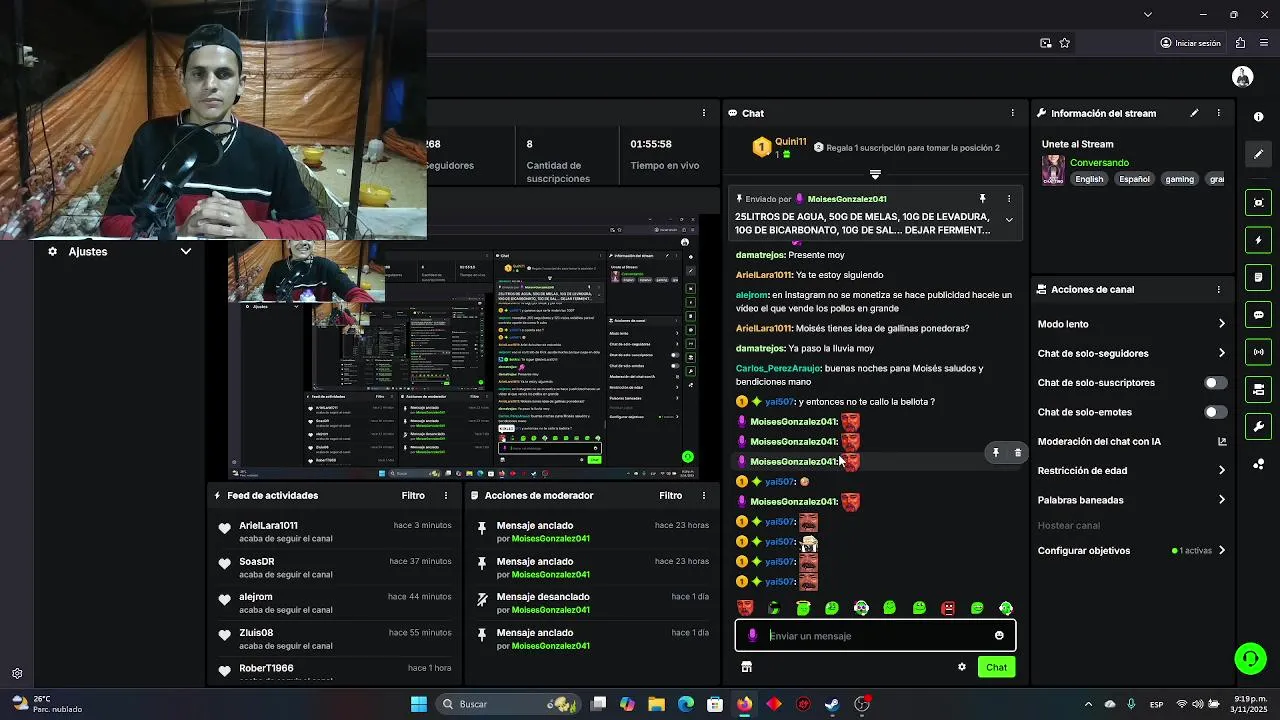Toggle Chat de solo-suscriptores switch
The image size is (1280, 720).
point(1214,383)
